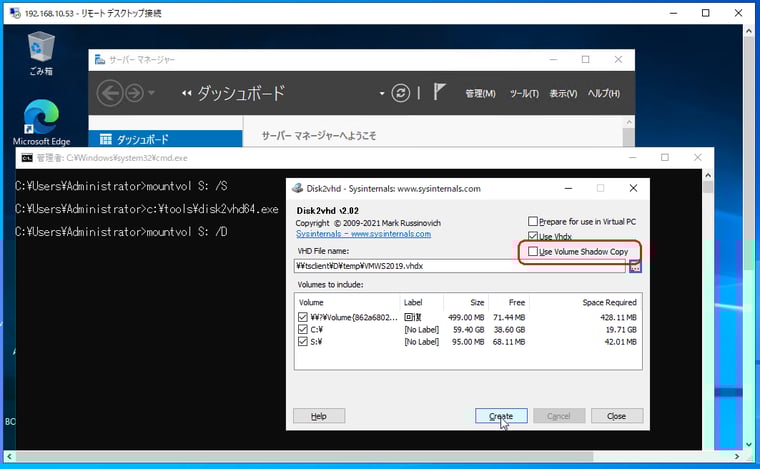Click the Help button in Disk2vhd
This screenshot has height=469, width=760.
point(319,416)
